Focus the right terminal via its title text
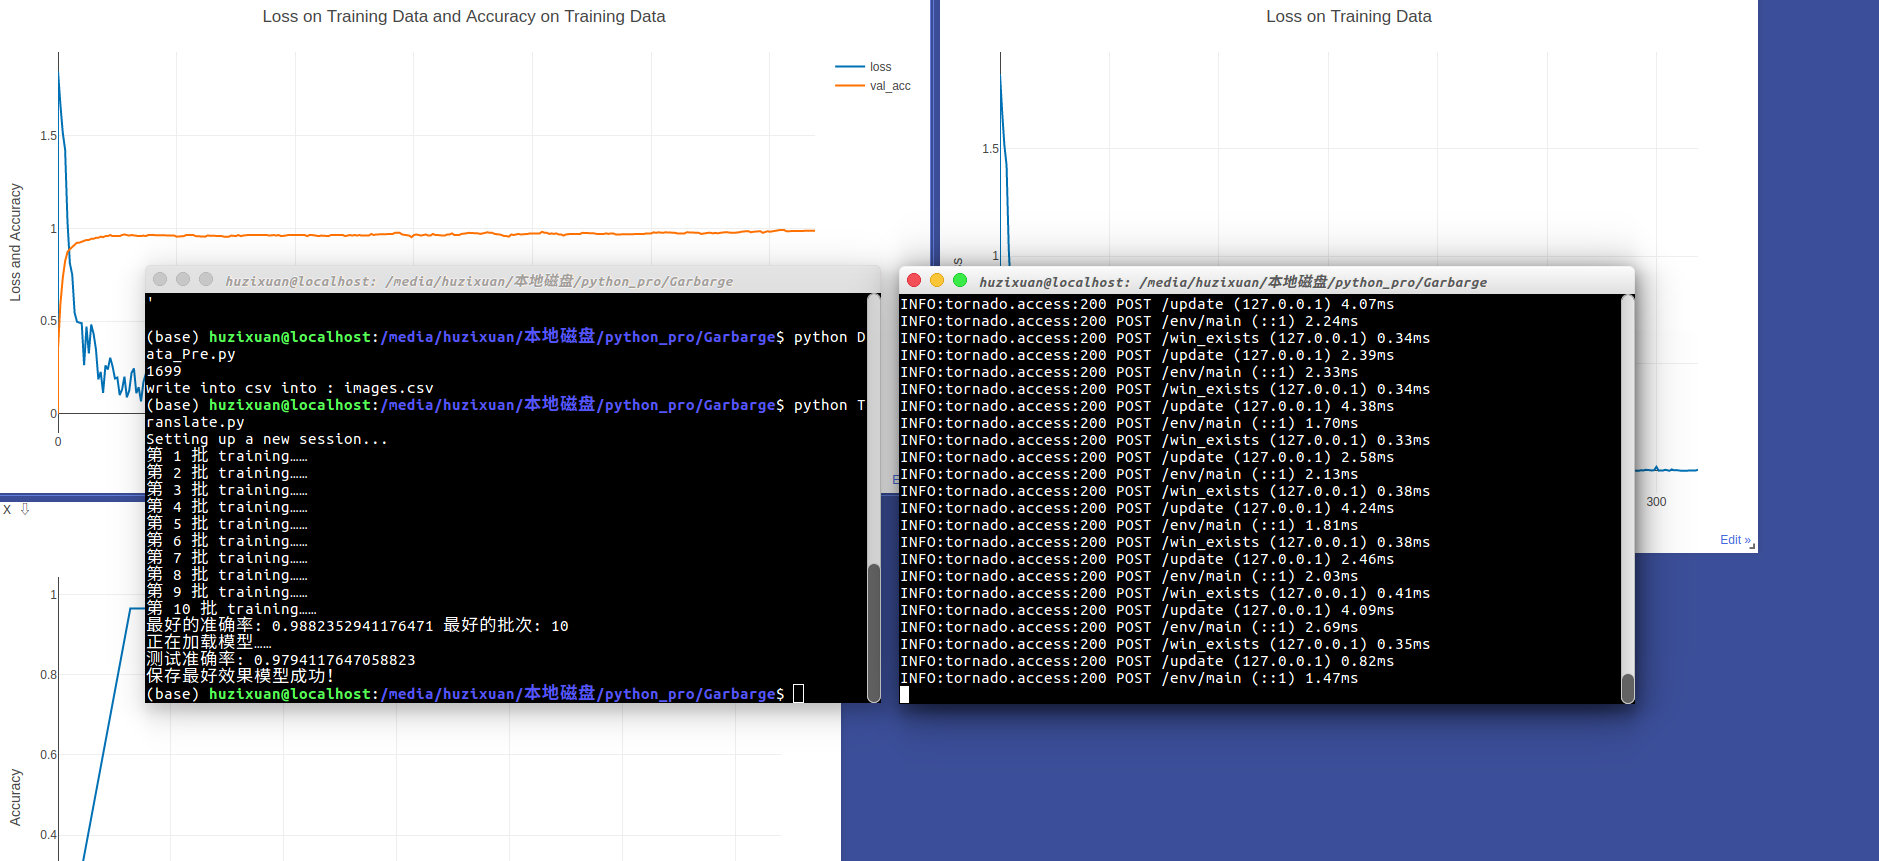Viewport: 1879px width, 861px height. click(1233, 282)
